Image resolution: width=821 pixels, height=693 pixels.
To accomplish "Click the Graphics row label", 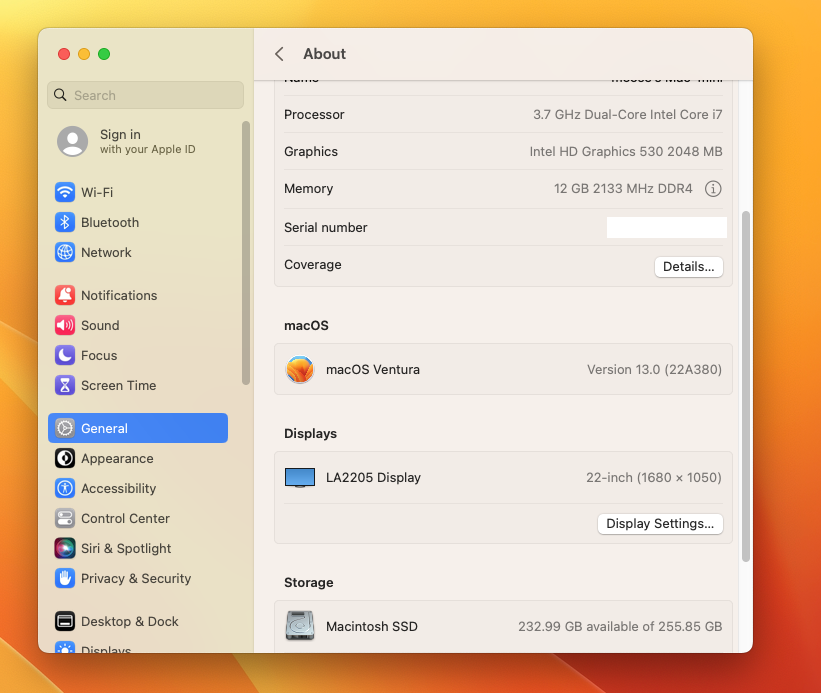I will (x=311, y=151).
